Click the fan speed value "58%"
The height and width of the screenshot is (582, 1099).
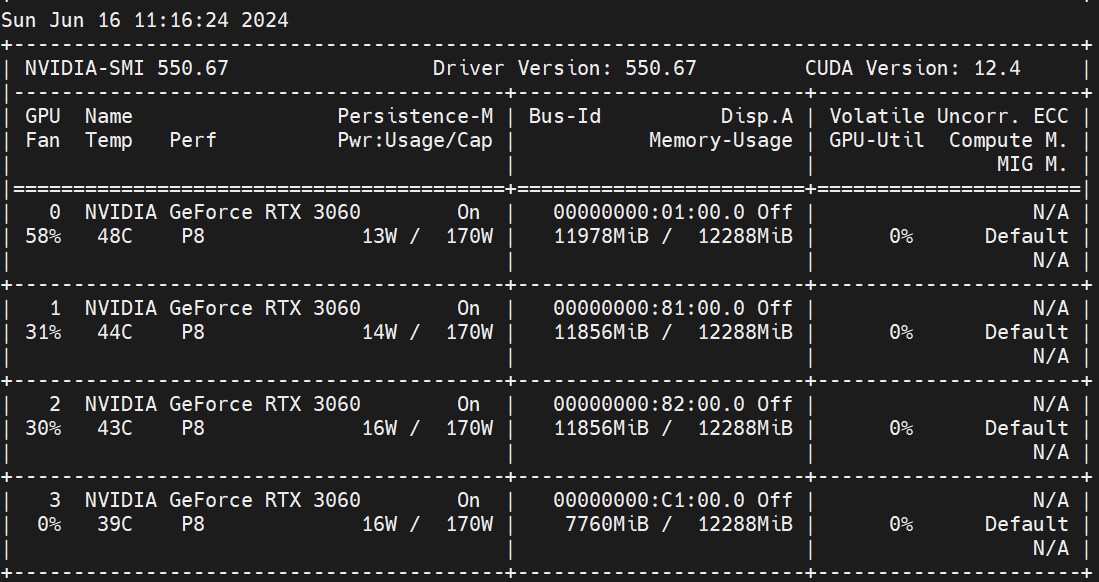point(43,236)
